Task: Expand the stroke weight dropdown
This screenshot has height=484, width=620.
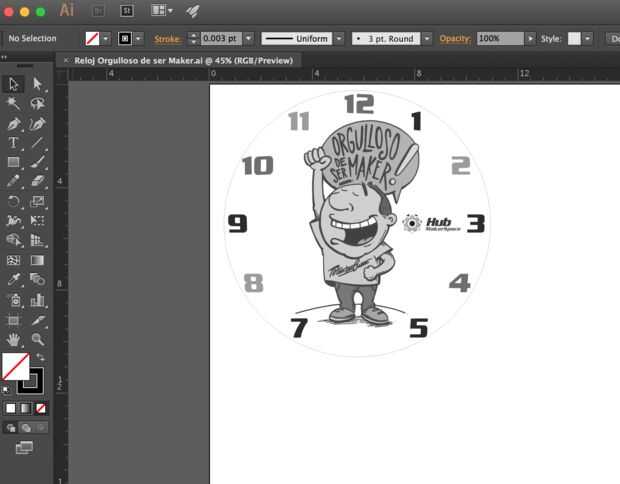Action: point(248,39)
